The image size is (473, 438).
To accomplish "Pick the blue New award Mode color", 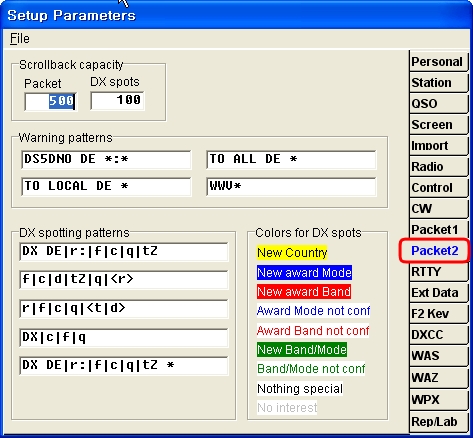I will (x=304, y=272).
